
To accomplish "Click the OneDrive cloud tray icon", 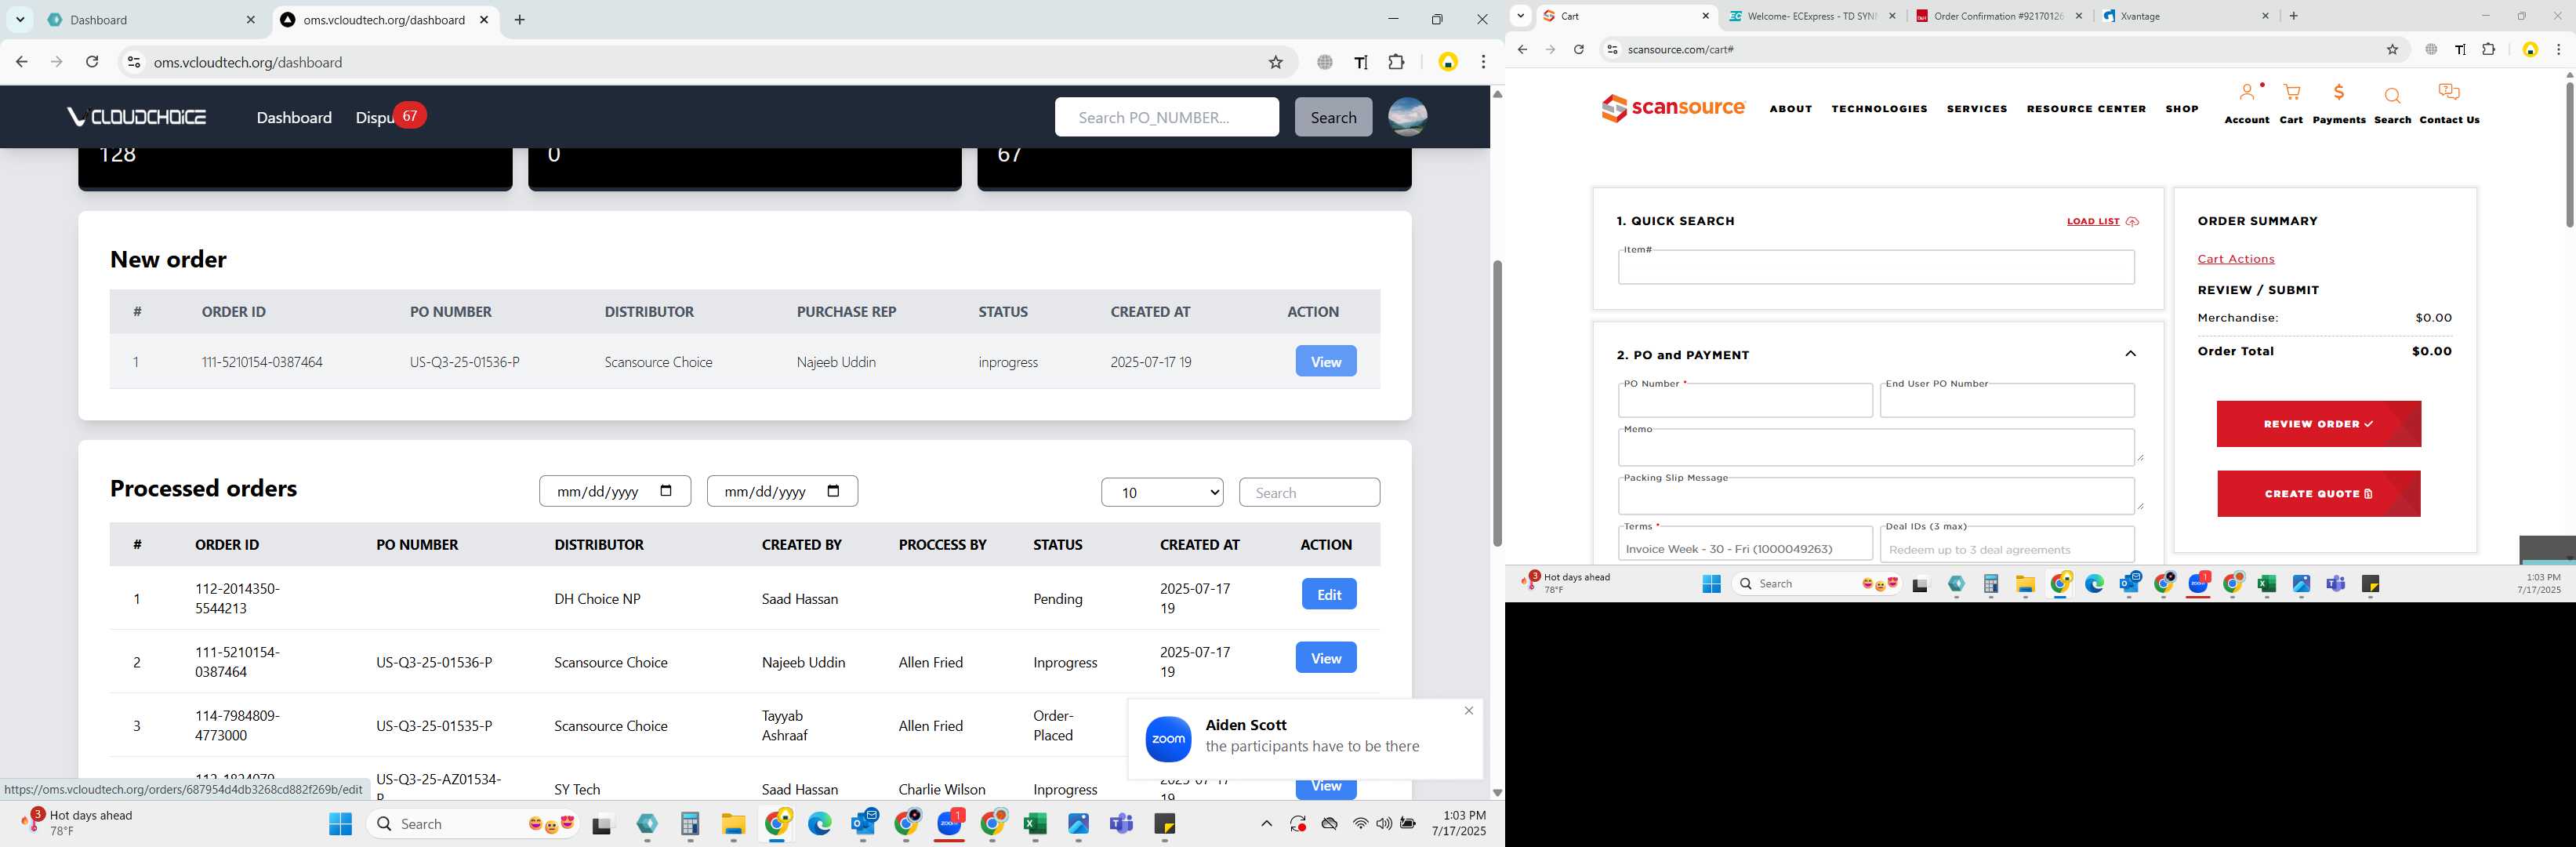I will [x=1329, y=823].
